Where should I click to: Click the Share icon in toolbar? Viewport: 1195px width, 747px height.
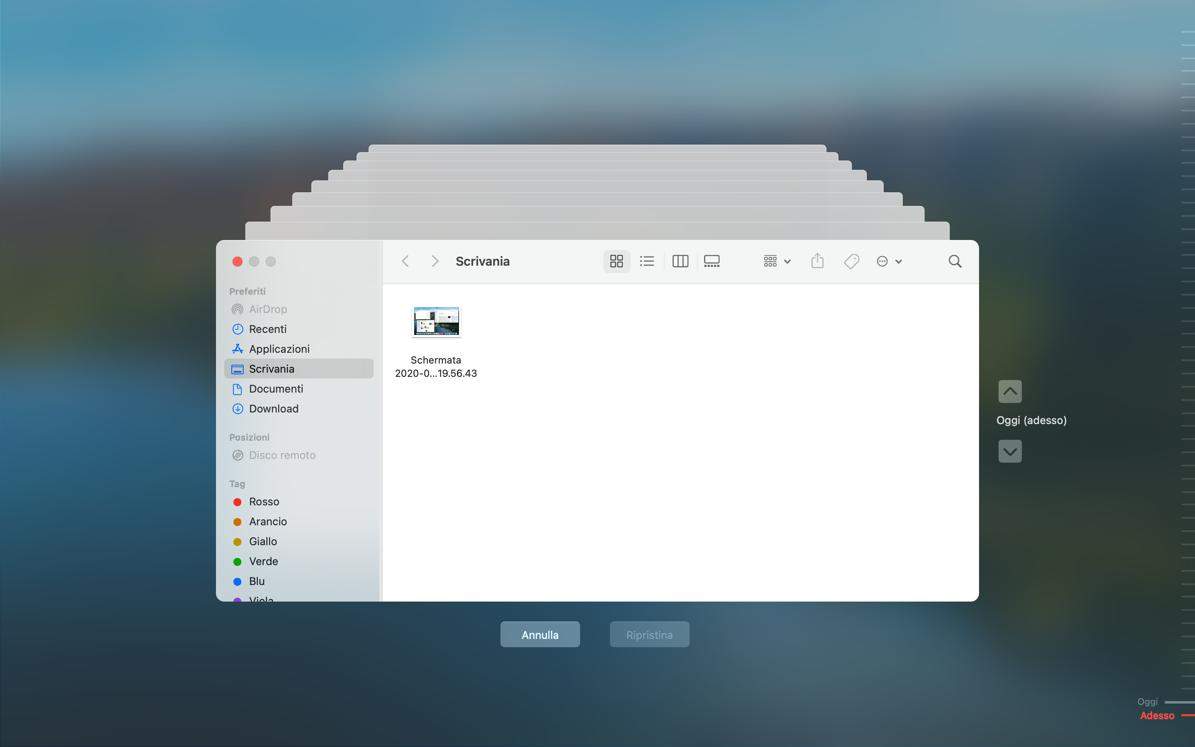(817, 261)
